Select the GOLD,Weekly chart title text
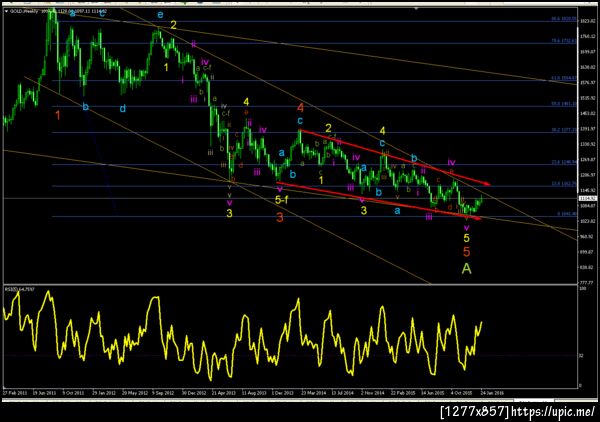Image resolution: width=600 pixels, height=422 pixels. pyautogui.click(x=23, y=11)
